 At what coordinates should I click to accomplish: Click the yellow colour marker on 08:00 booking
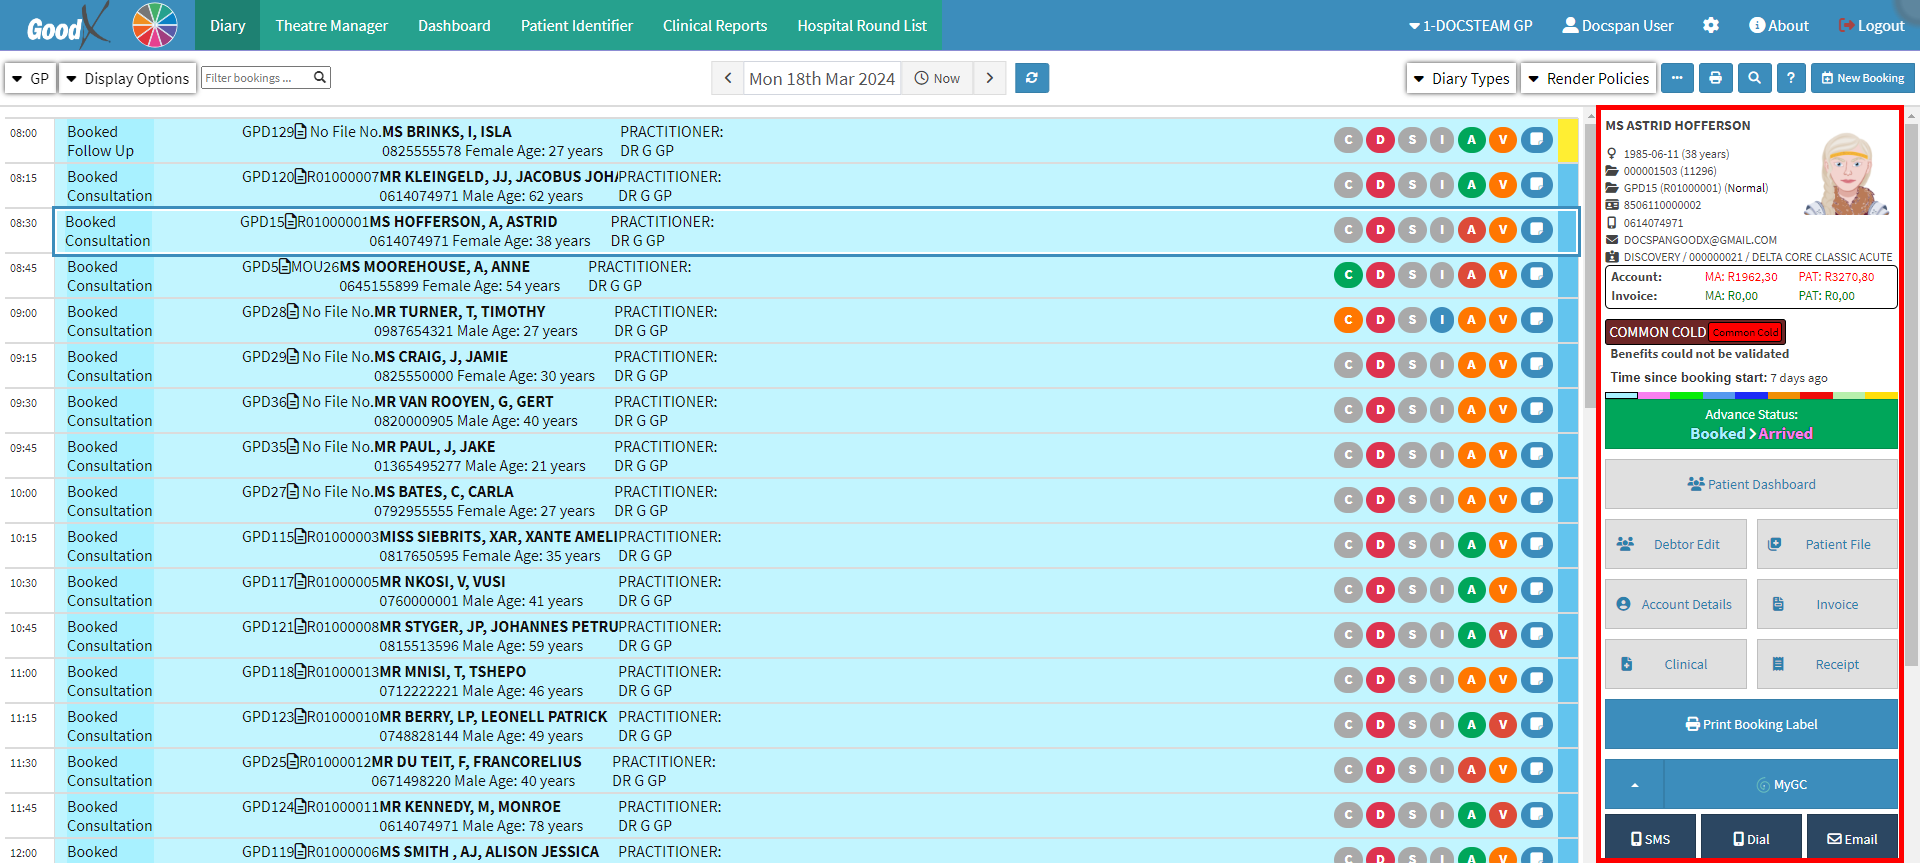[x=1567, y=140]
